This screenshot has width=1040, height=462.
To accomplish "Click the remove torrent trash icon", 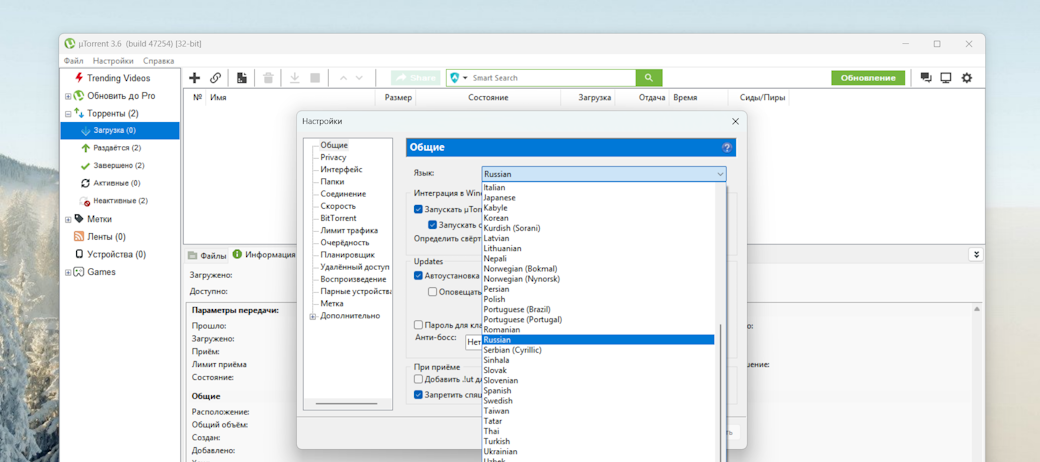I will pyautogui.click(x=268, y=78).
